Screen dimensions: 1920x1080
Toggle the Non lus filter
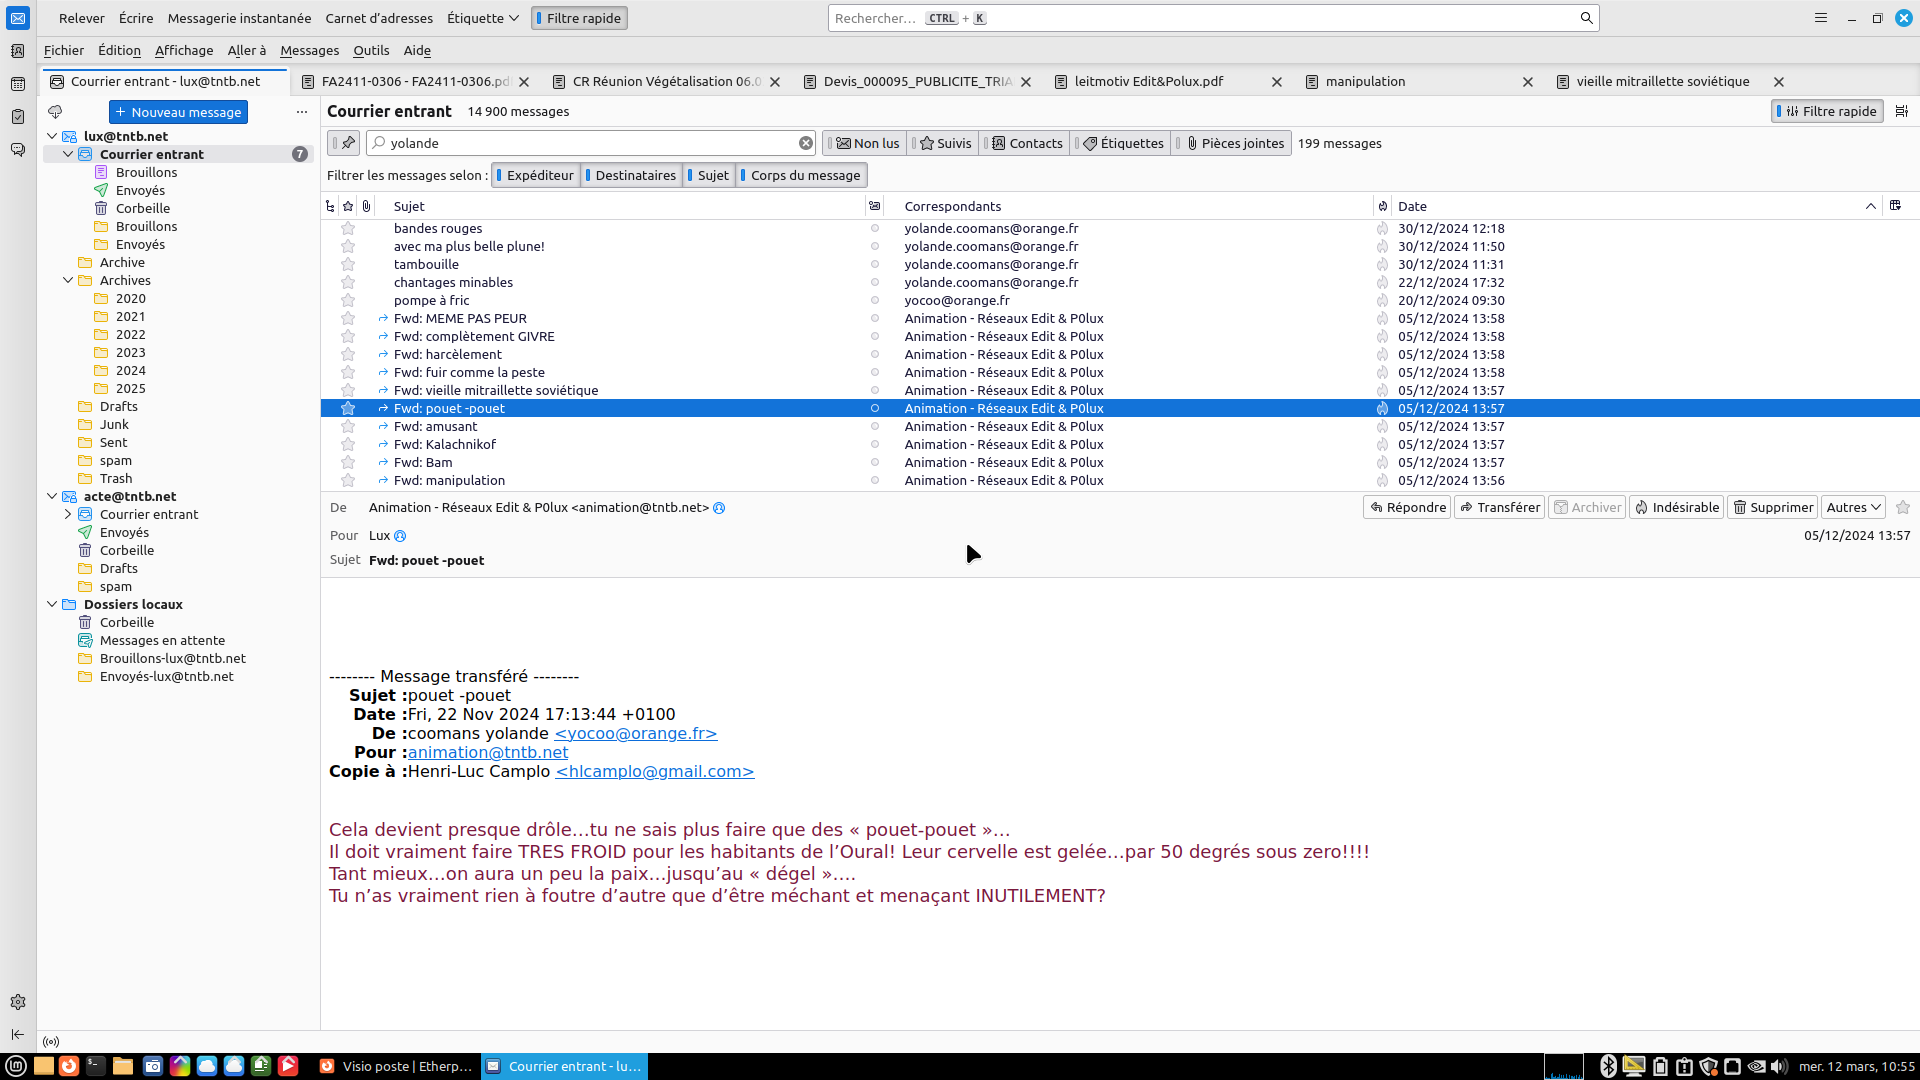[867, 143]
